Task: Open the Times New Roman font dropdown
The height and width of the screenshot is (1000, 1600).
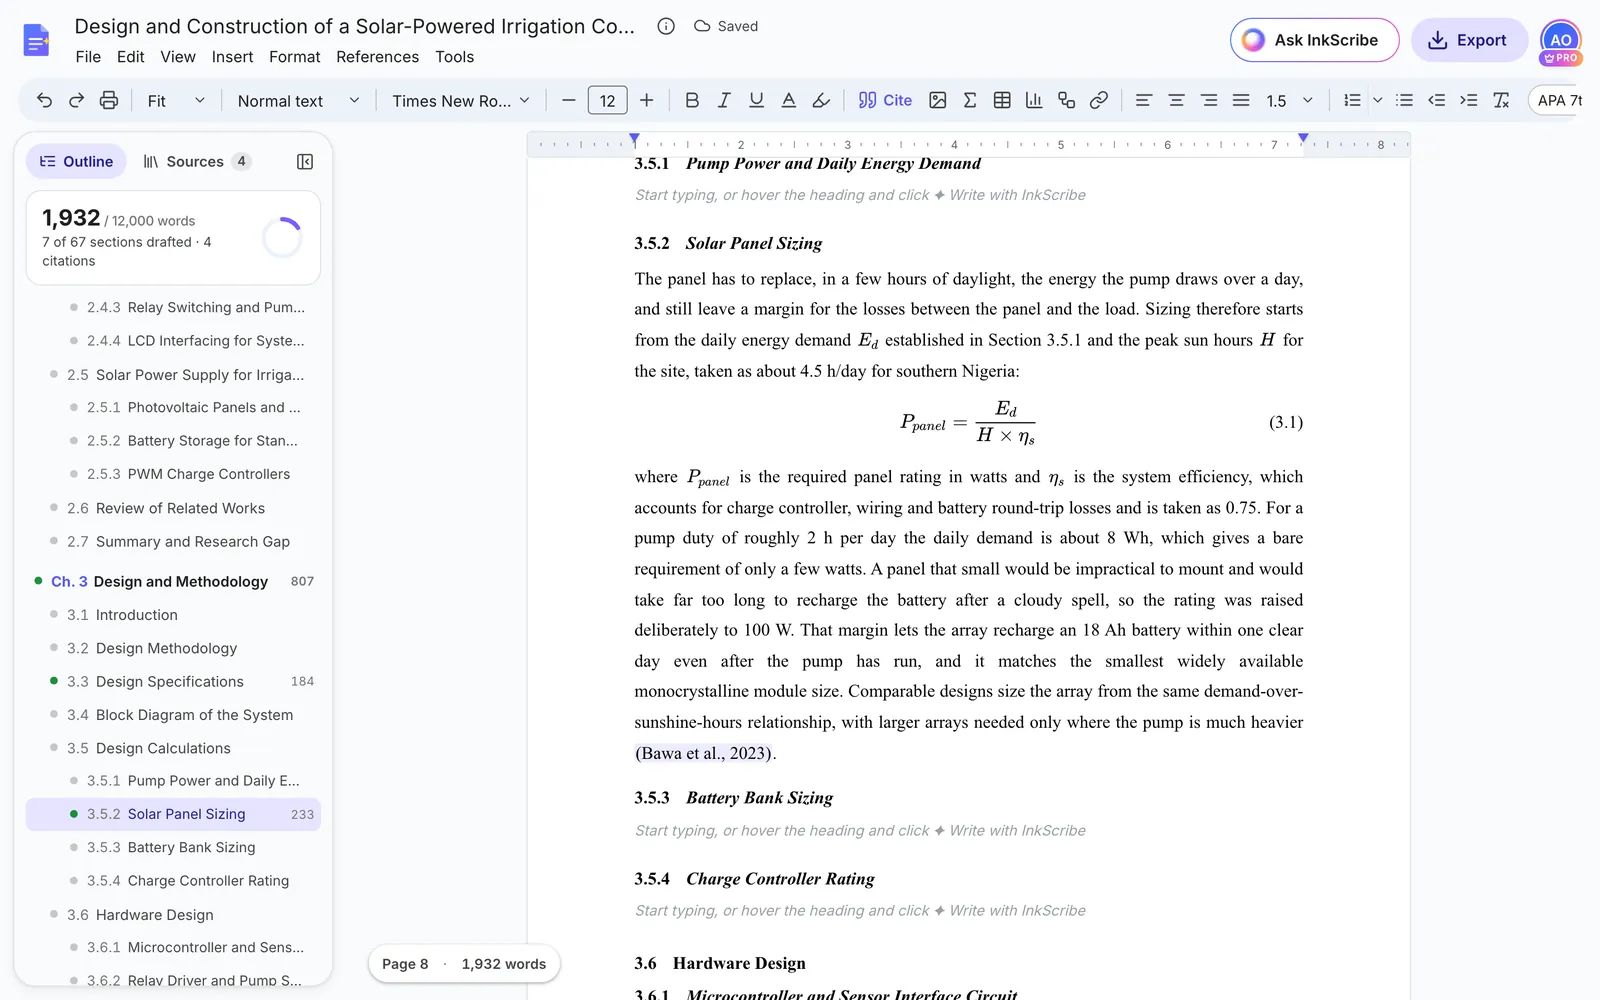Action: 461,100
